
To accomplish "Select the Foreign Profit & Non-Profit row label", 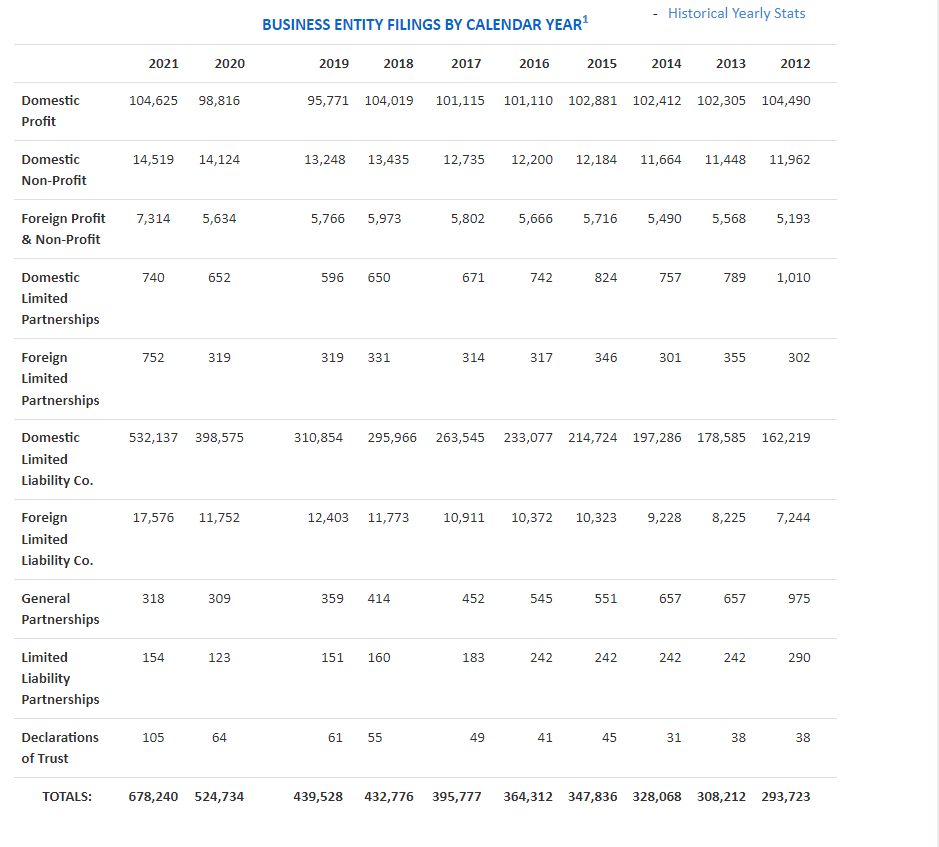I will (x=63, y=229).
